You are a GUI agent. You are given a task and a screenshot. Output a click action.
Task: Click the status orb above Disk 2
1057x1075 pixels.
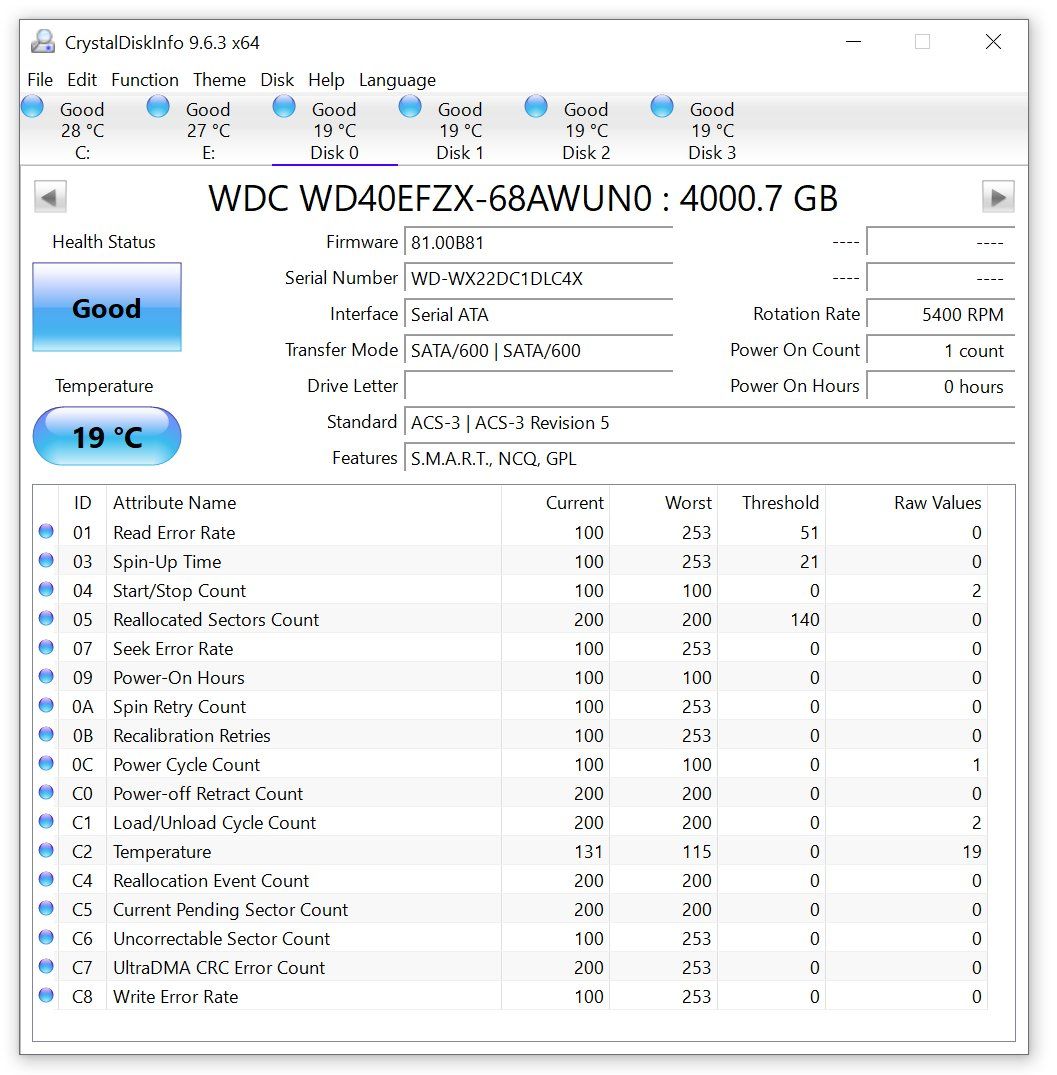[536, 107]
